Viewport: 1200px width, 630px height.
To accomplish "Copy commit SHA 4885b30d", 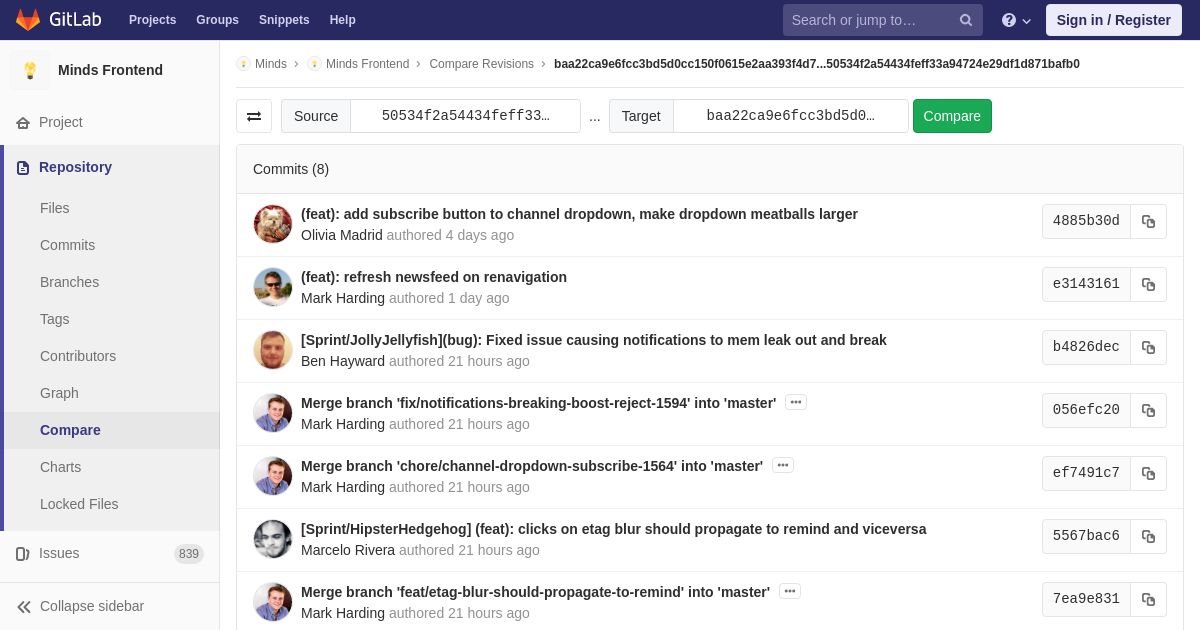I will pos(1148,221).
